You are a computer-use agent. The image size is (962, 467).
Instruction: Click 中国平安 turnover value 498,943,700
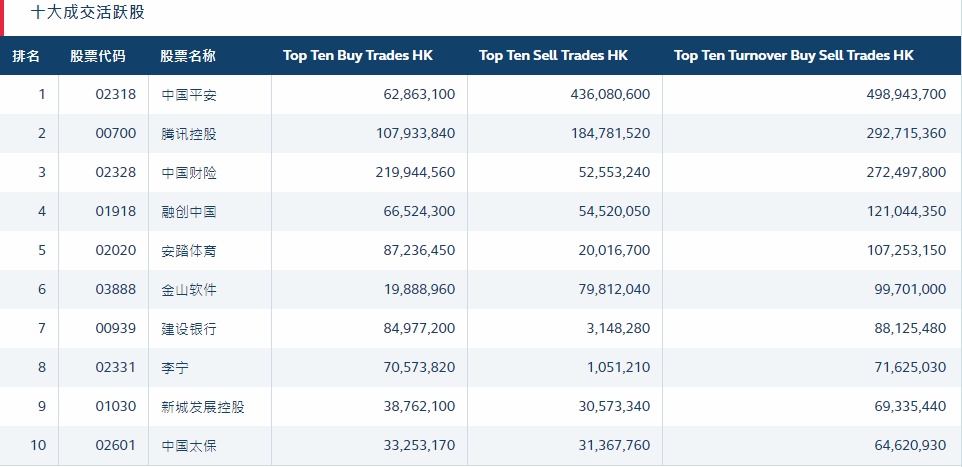click(895, 95)
